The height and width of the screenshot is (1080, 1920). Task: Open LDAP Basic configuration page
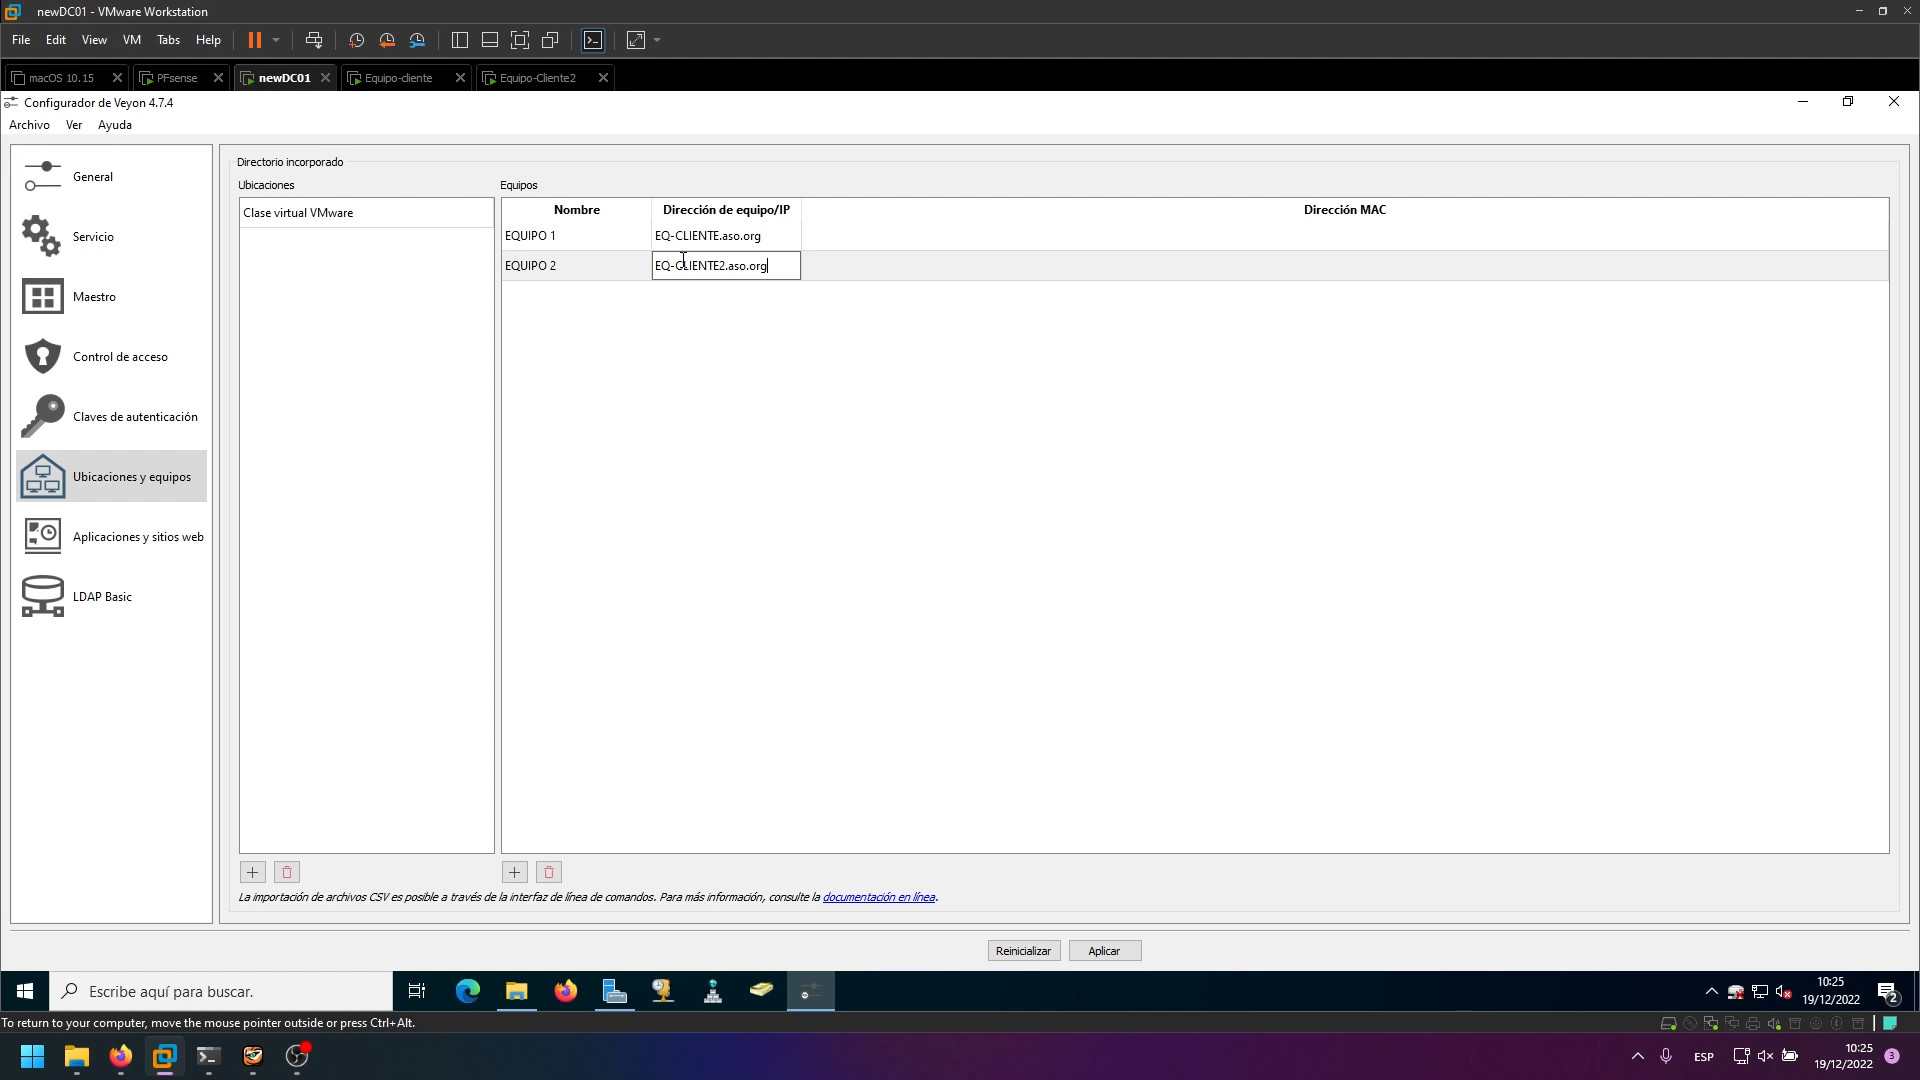tap(102, 597)
